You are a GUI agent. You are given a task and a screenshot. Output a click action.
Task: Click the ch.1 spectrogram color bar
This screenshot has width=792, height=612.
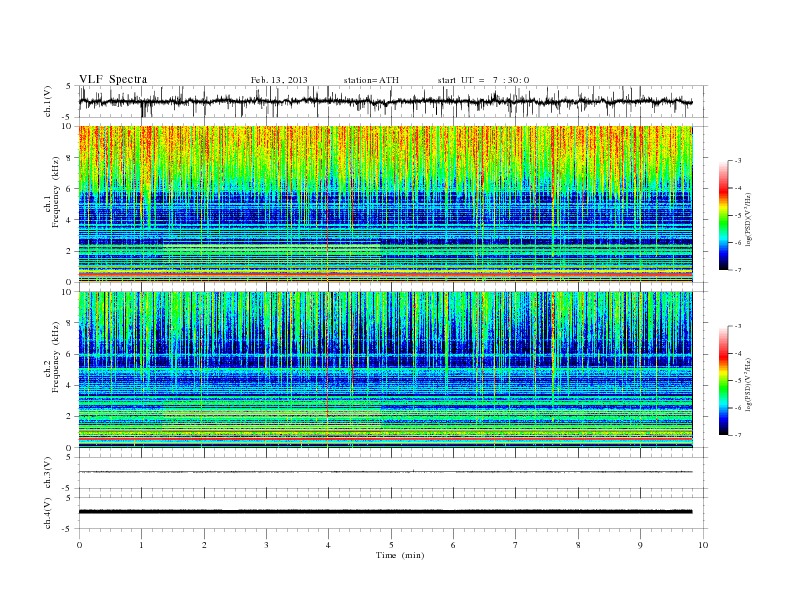(724, 215)
